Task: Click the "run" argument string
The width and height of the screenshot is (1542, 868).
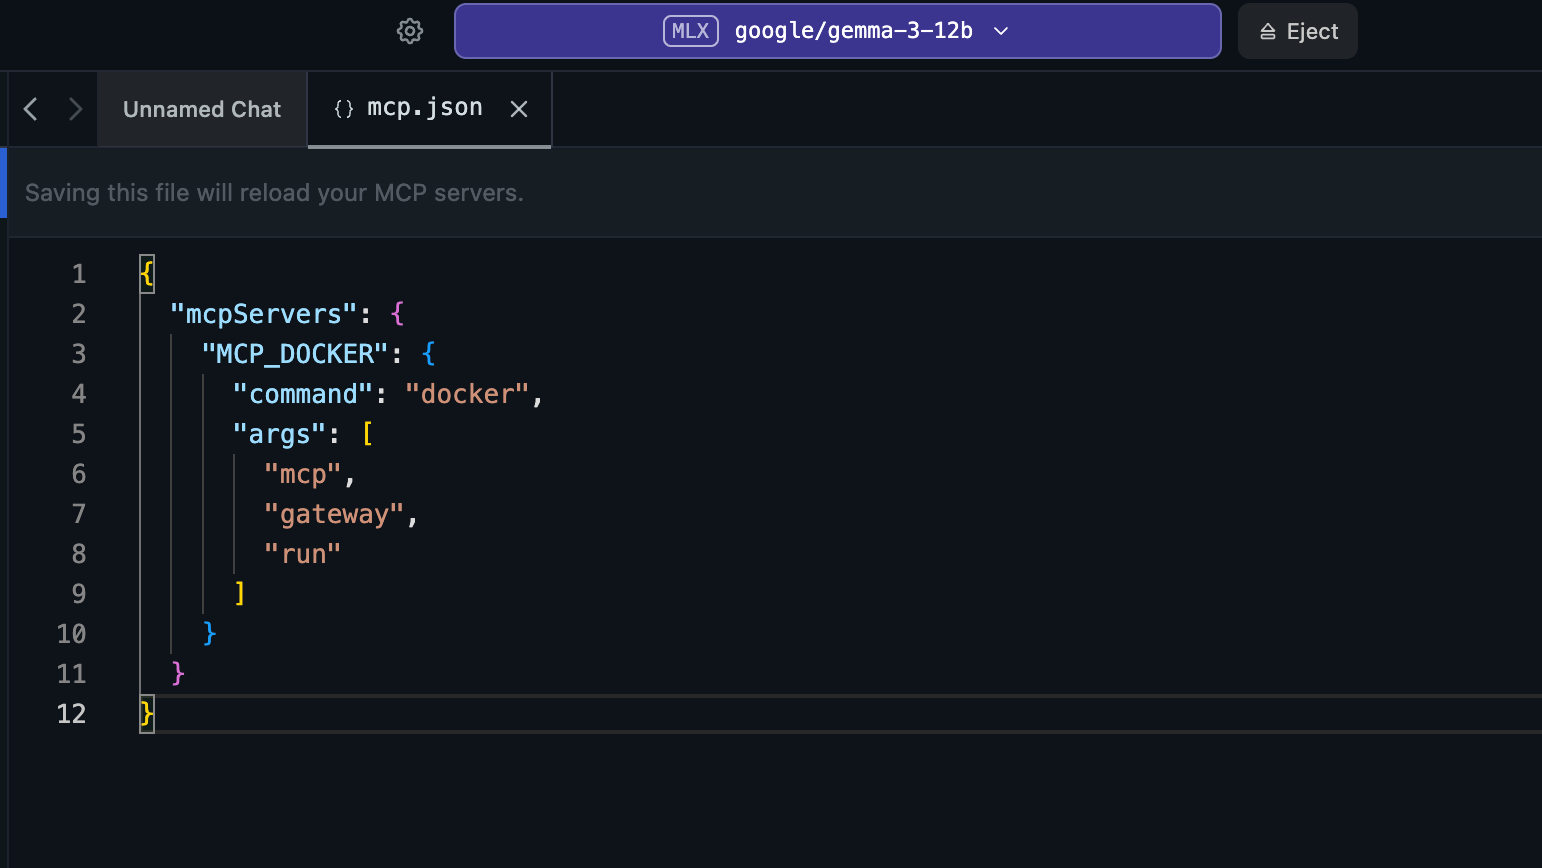Action: point(303,554)
